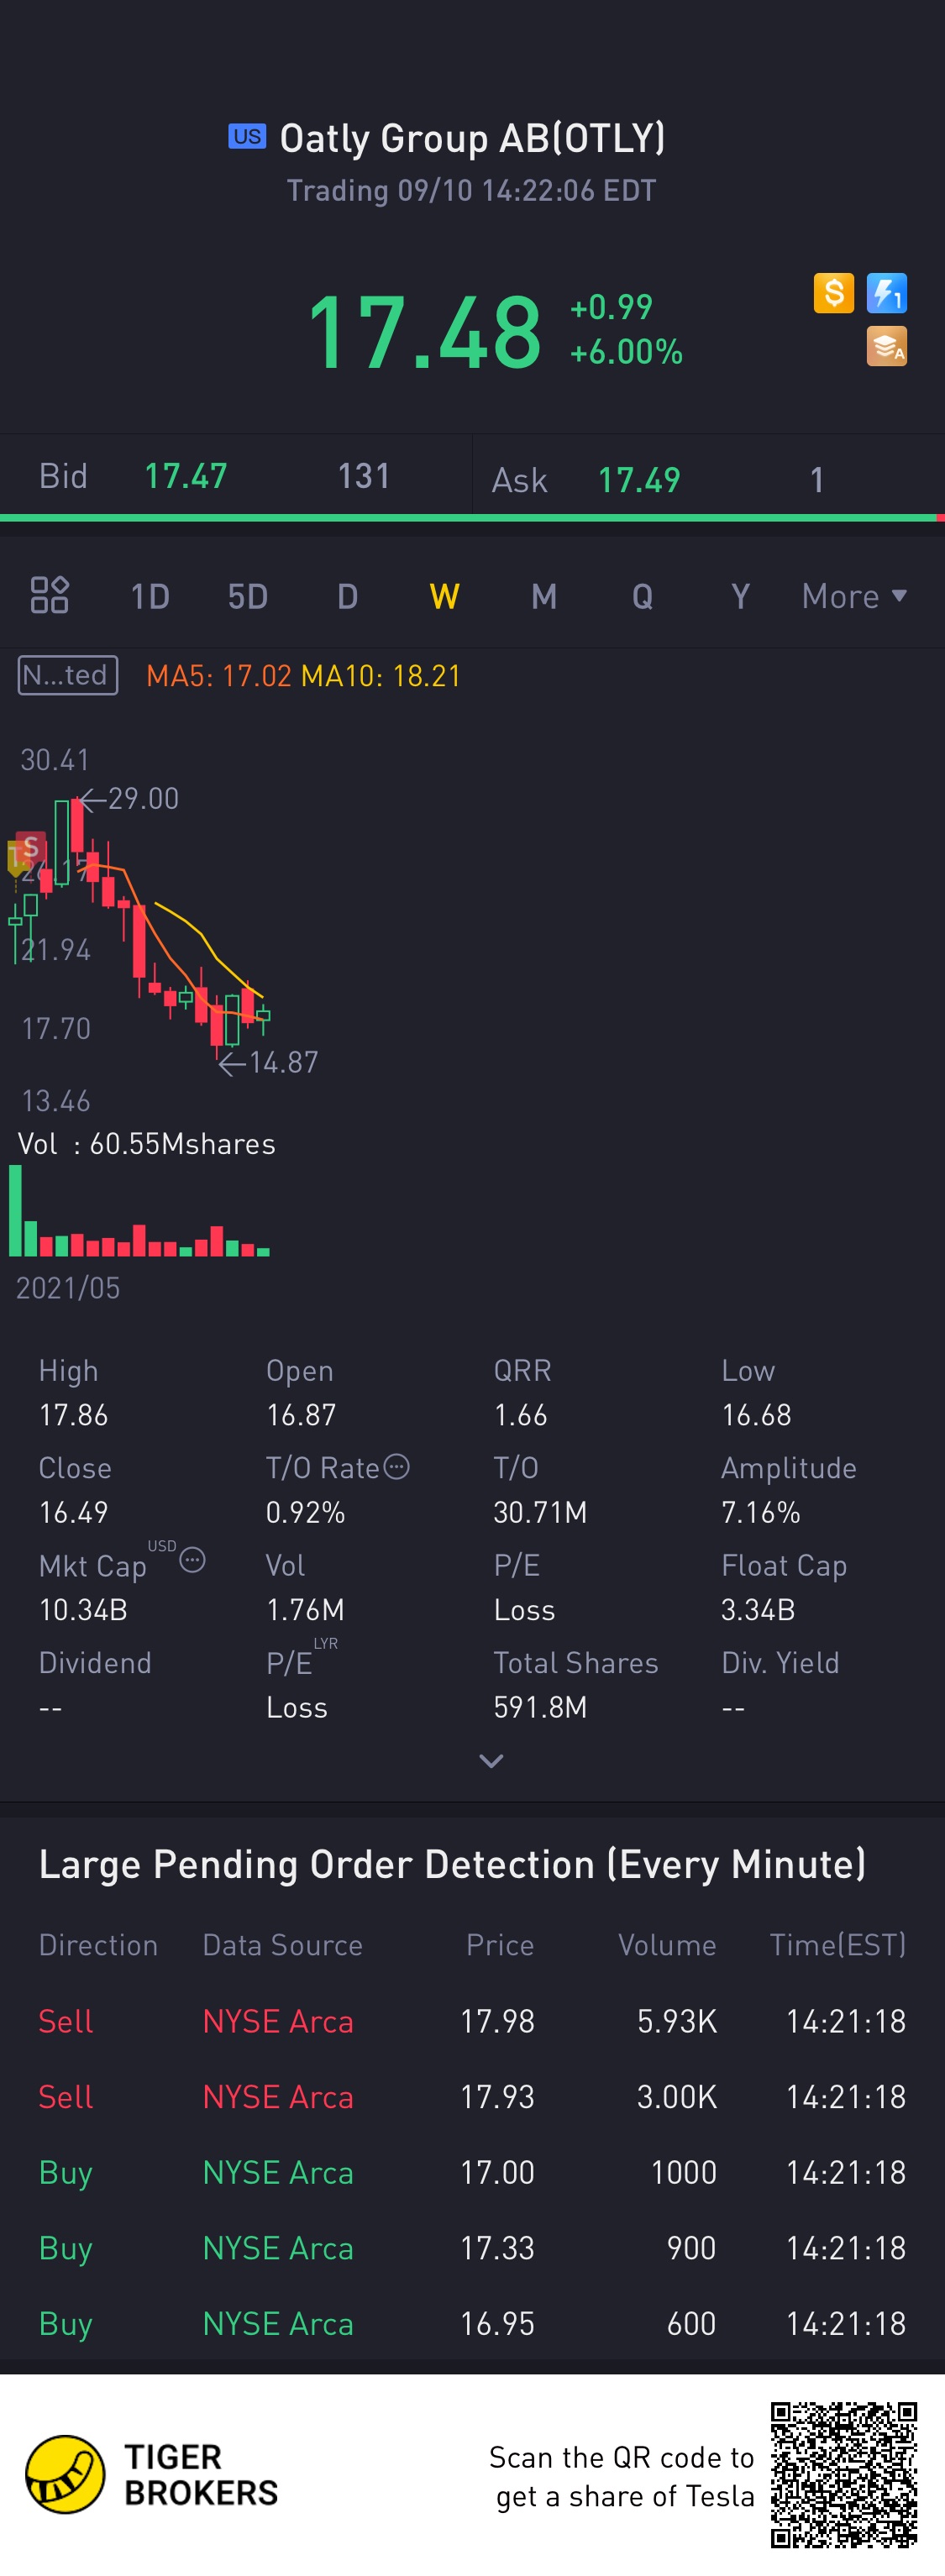Tap the bid-ask ratio bar
The image size is (945, 2576).
[x=472, y=518]
